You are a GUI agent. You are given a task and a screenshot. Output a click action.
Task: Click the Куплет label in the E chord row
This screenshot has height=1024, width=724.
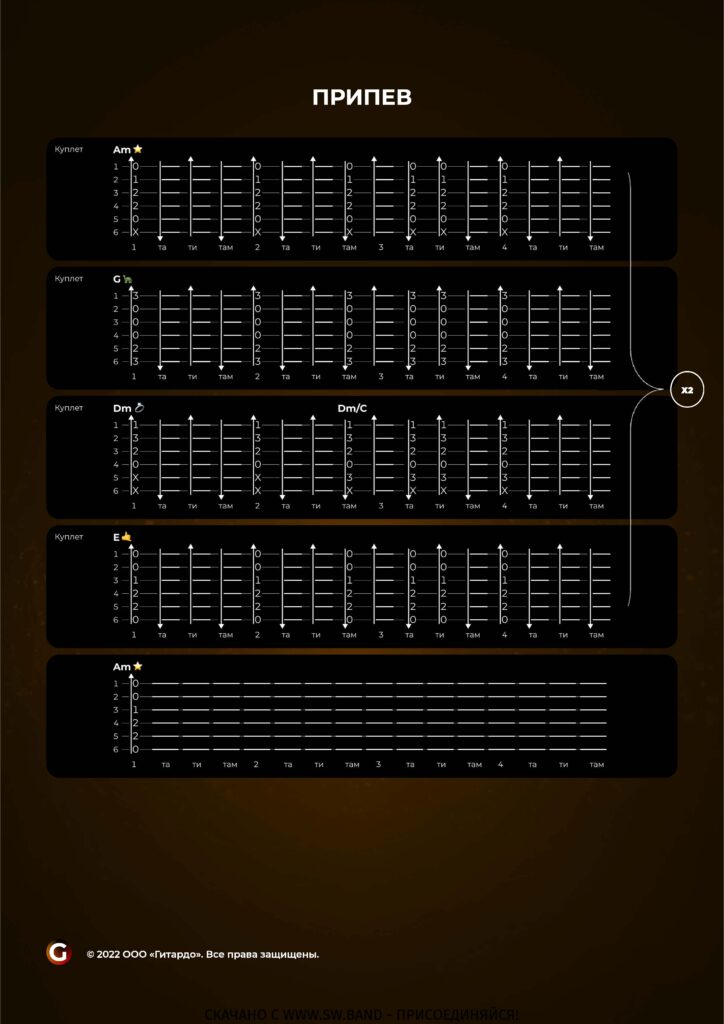pos(69,536)
